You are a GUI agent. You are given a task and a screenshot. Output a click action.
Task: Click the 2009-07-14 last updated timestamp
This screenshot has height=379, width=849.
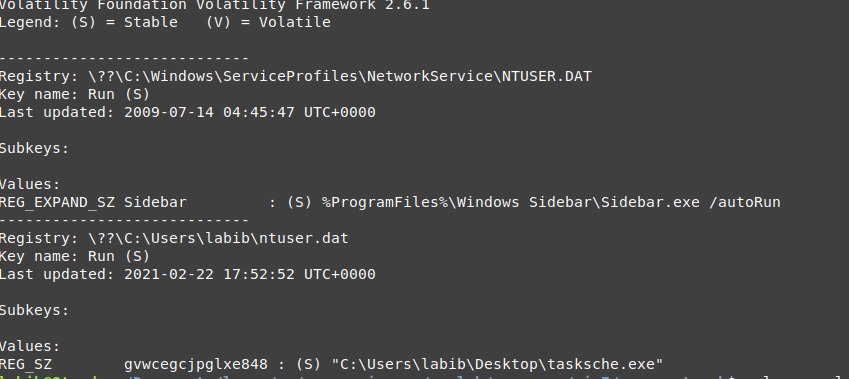tap(250, 112)
